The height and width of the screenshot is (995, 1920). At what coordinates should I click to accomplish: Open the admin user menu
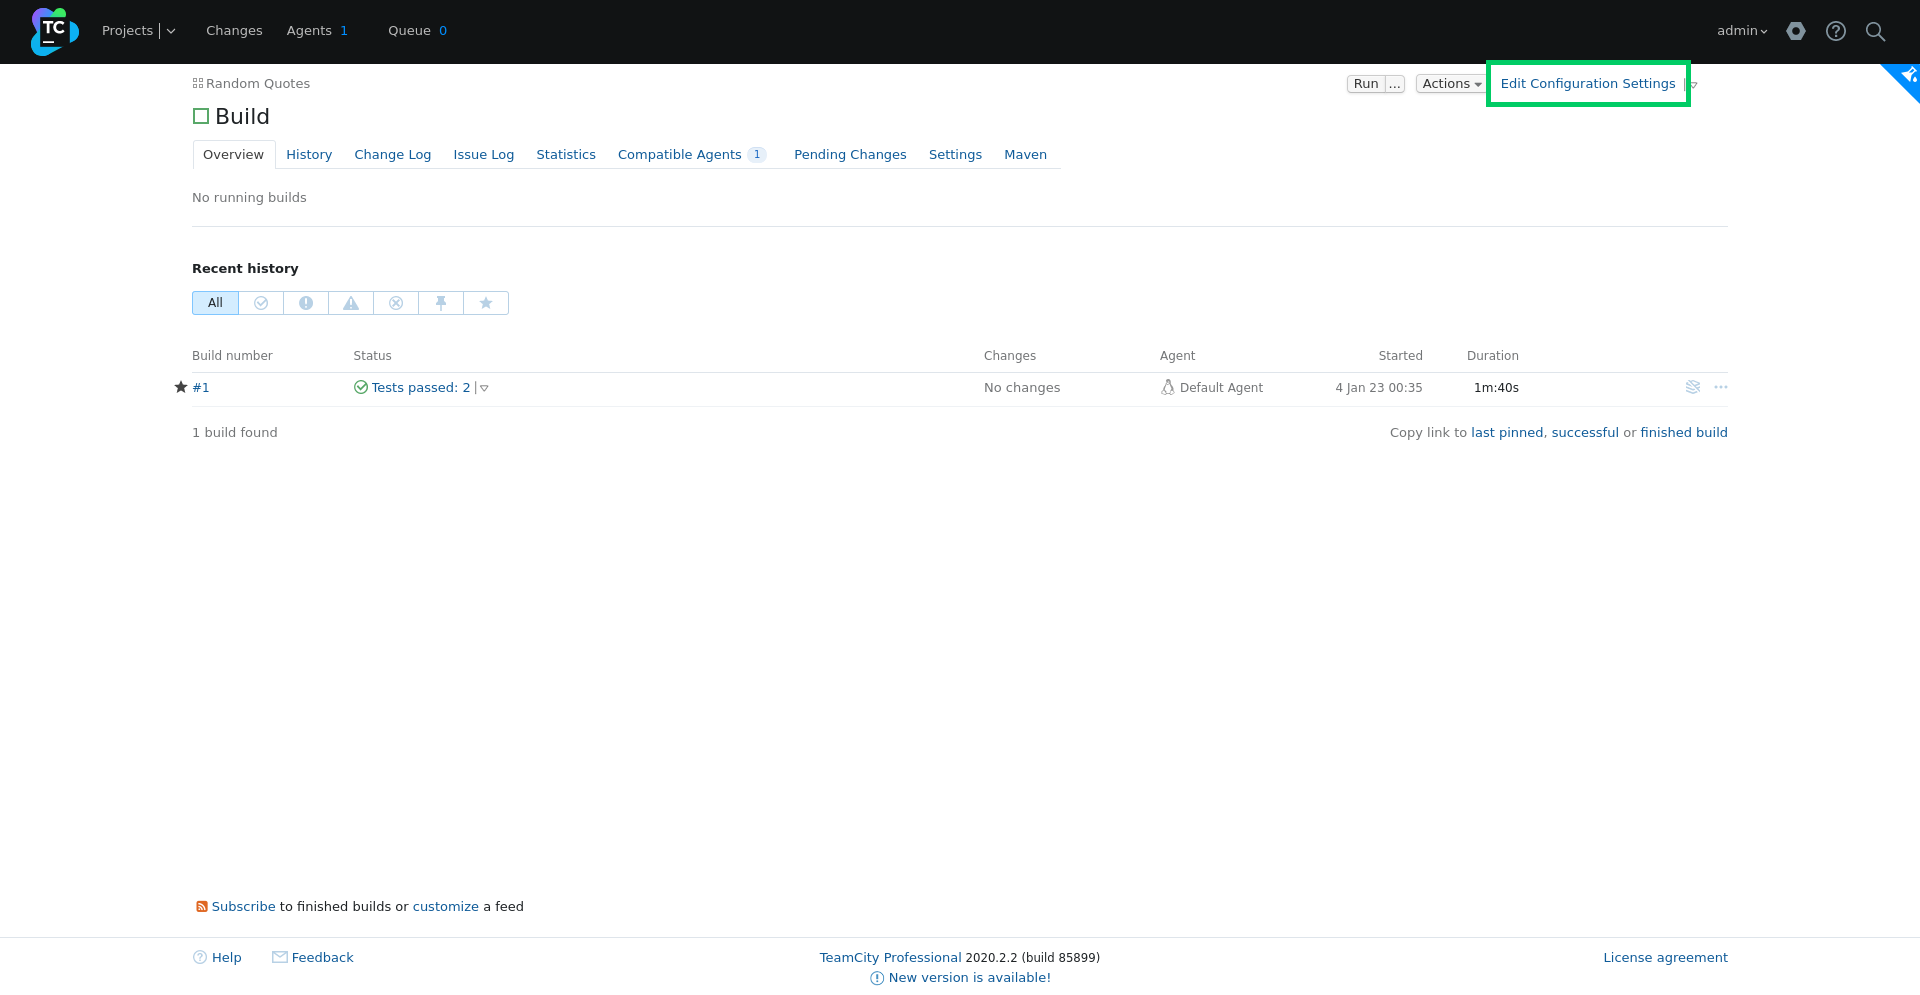point(1742,31)
